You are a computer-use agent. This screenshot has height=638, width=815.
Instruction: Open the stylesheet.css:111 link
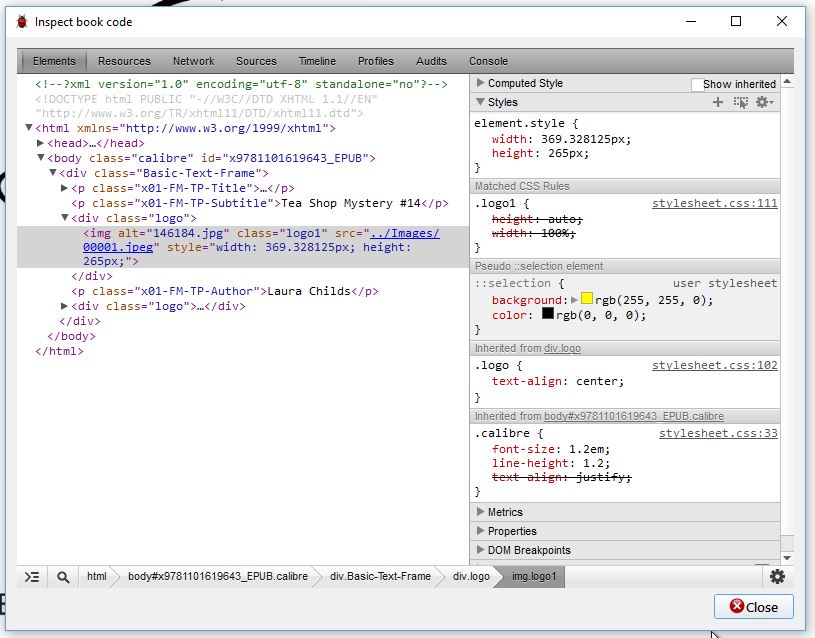coord(714,204)
